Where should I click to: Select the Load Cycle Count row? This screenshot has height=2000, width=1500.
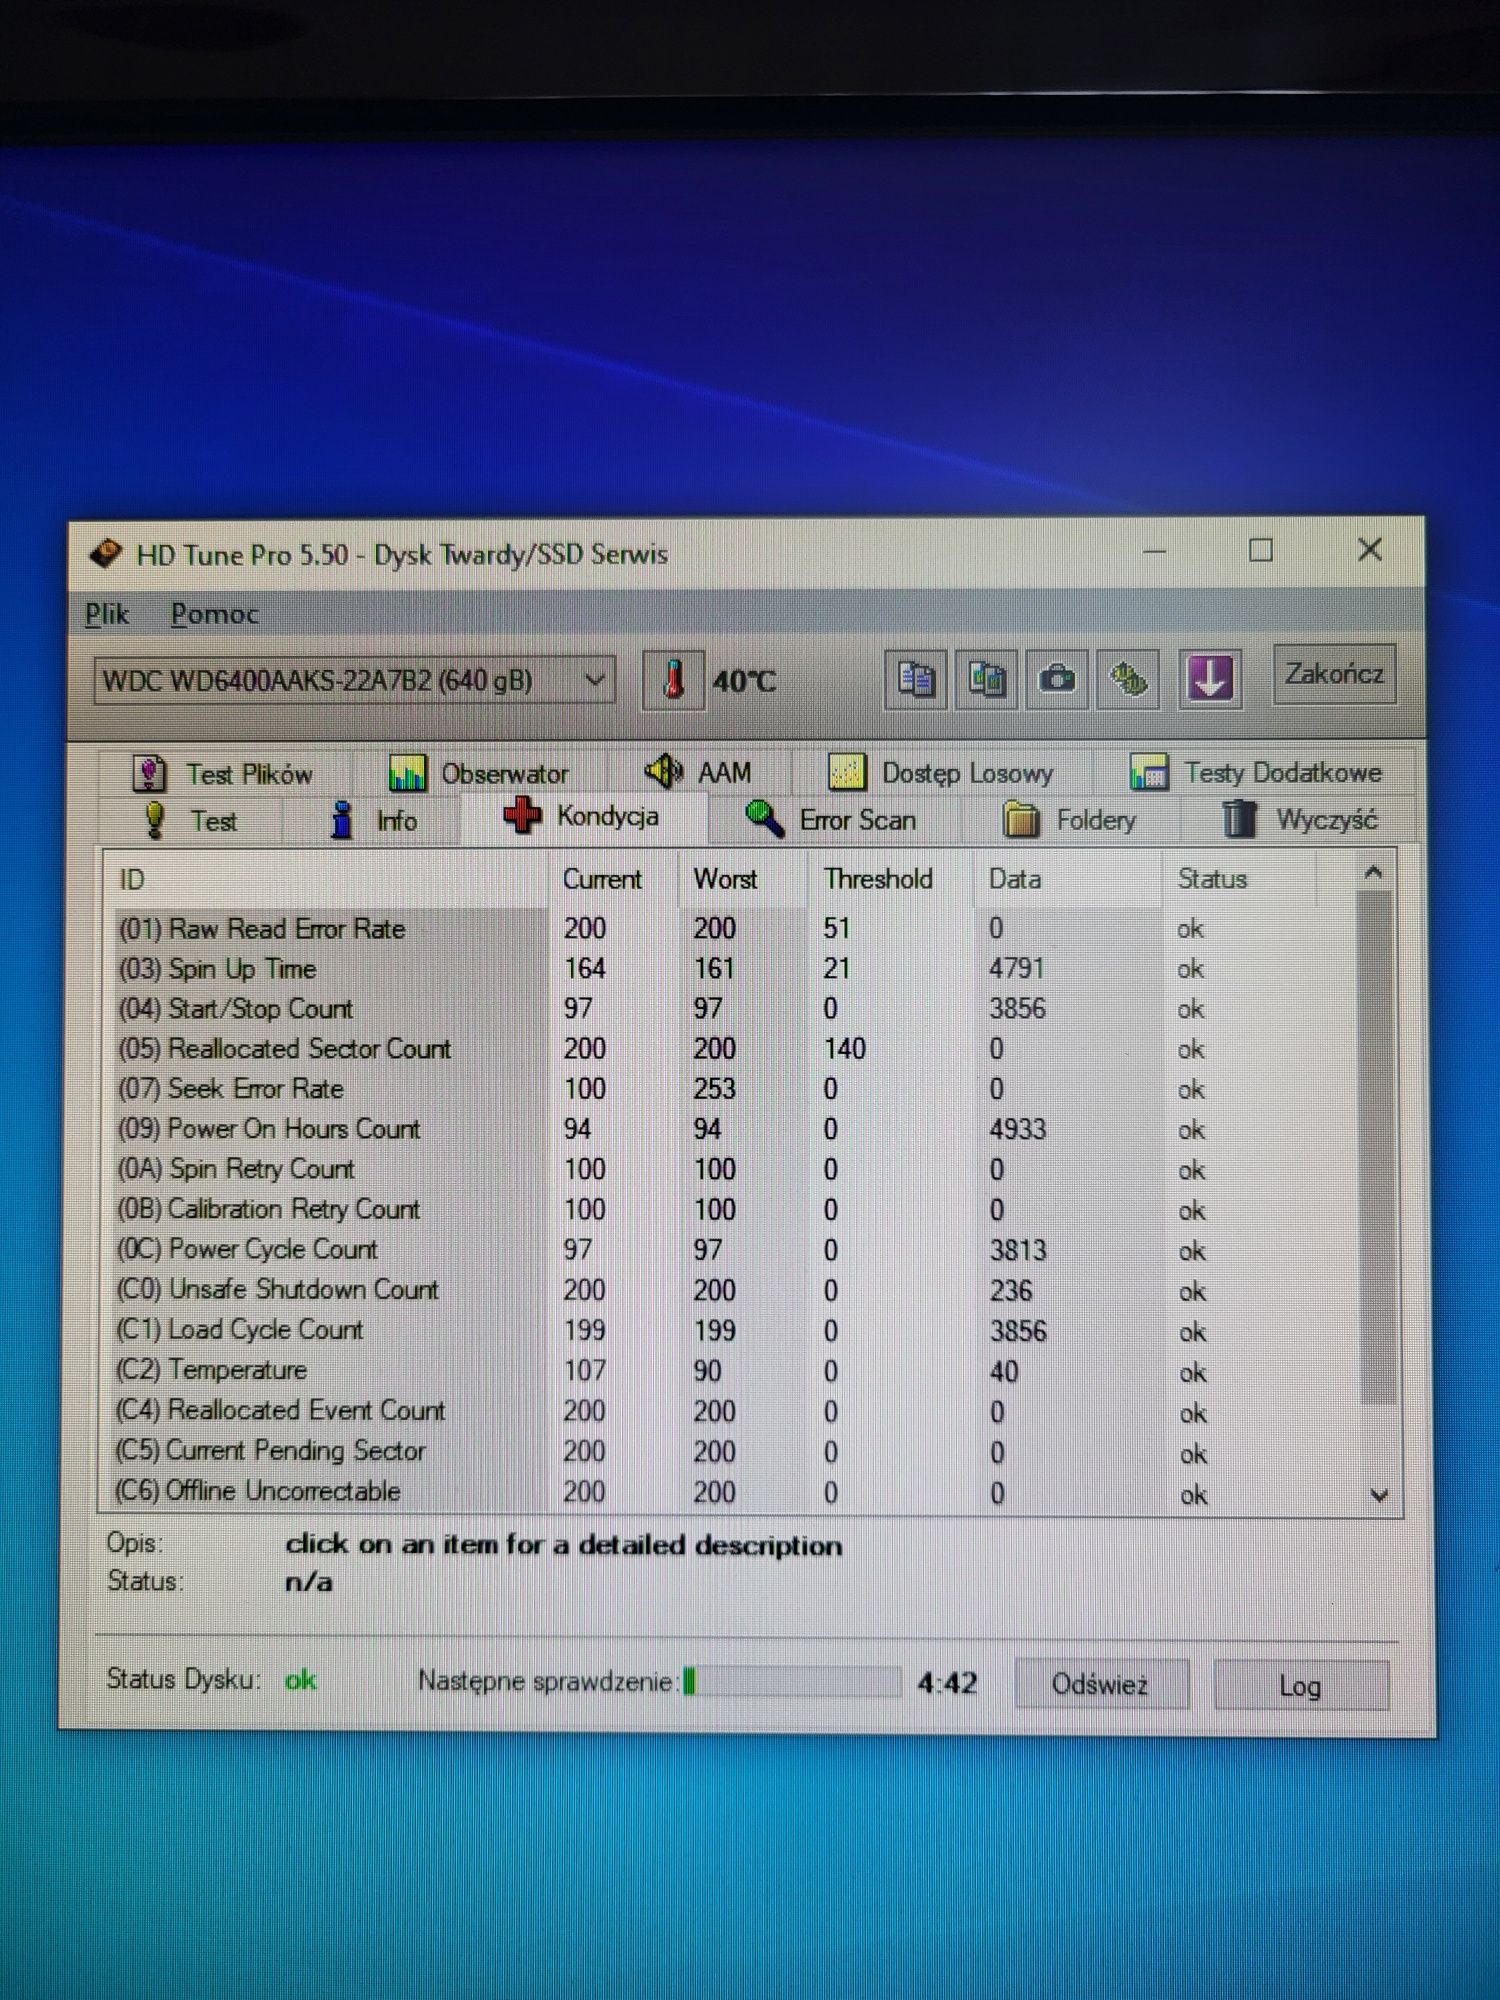[735, 1330]
